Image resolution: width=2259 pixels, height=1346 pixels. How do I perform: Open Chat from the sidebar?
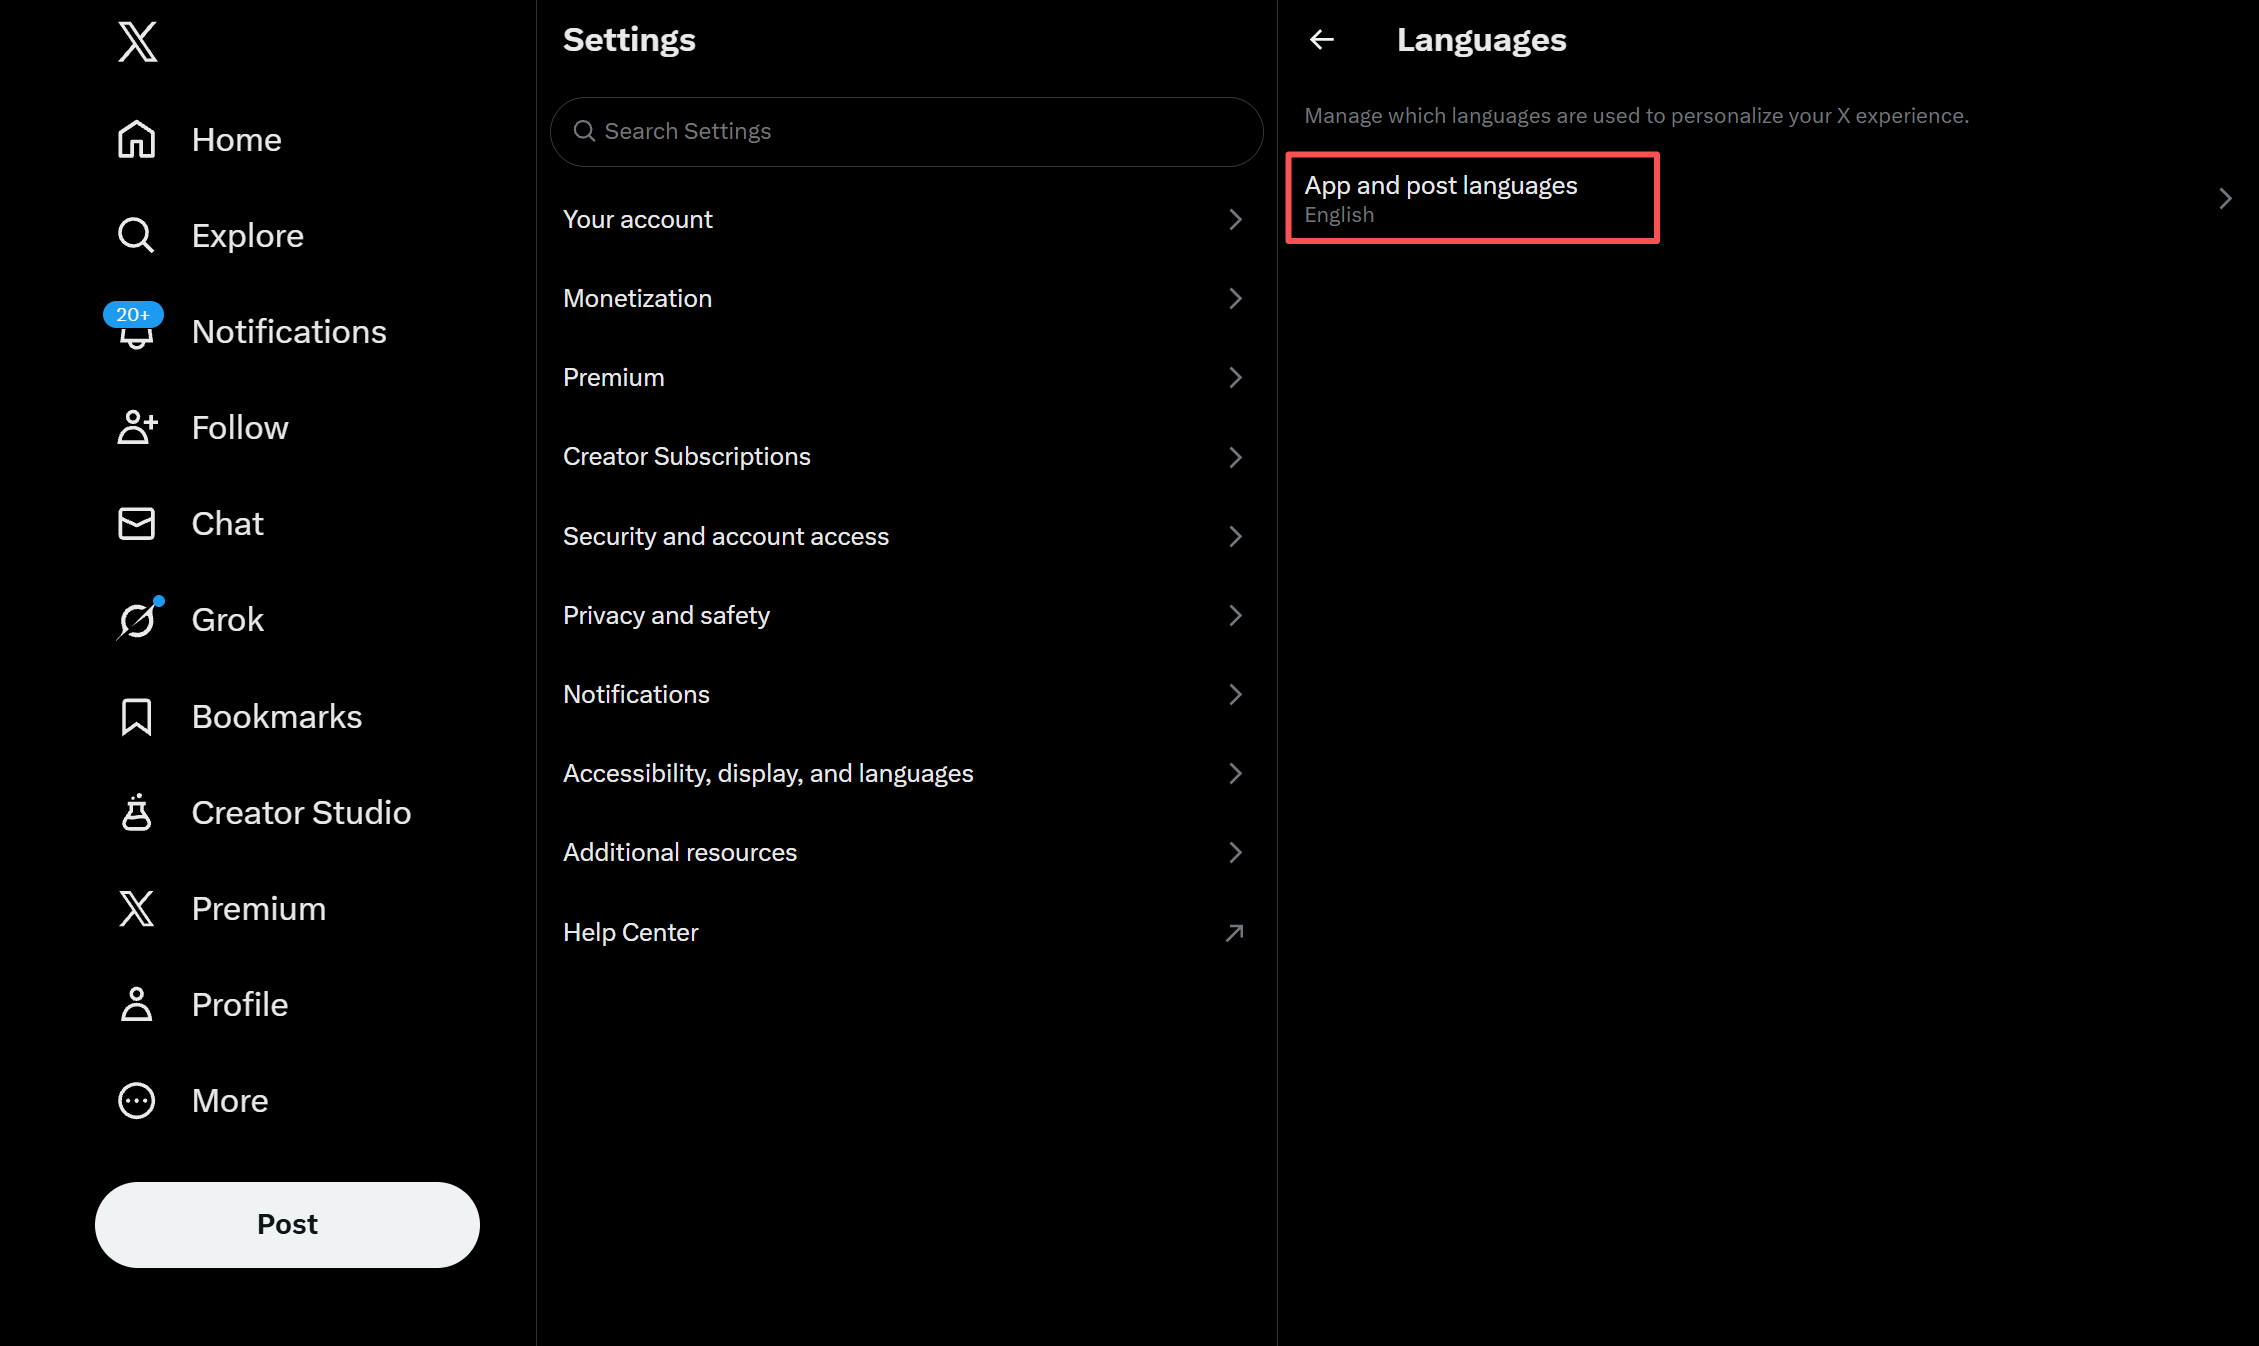pyautogui.click(x=228, y=523)
